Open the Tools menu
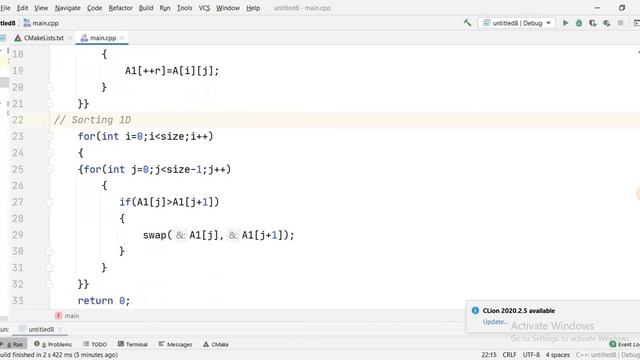Viewport: 640px width, 360px height. point(184,8)
